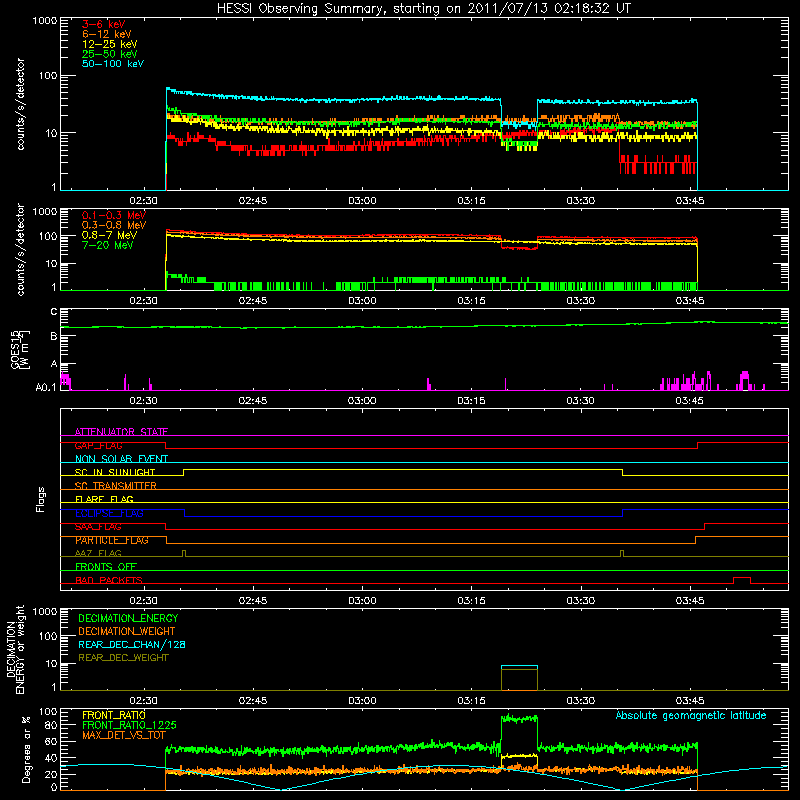Select the A0.1 label on GOES axis
This screenshot has height=800, width=800.
(x=46, y=387)
